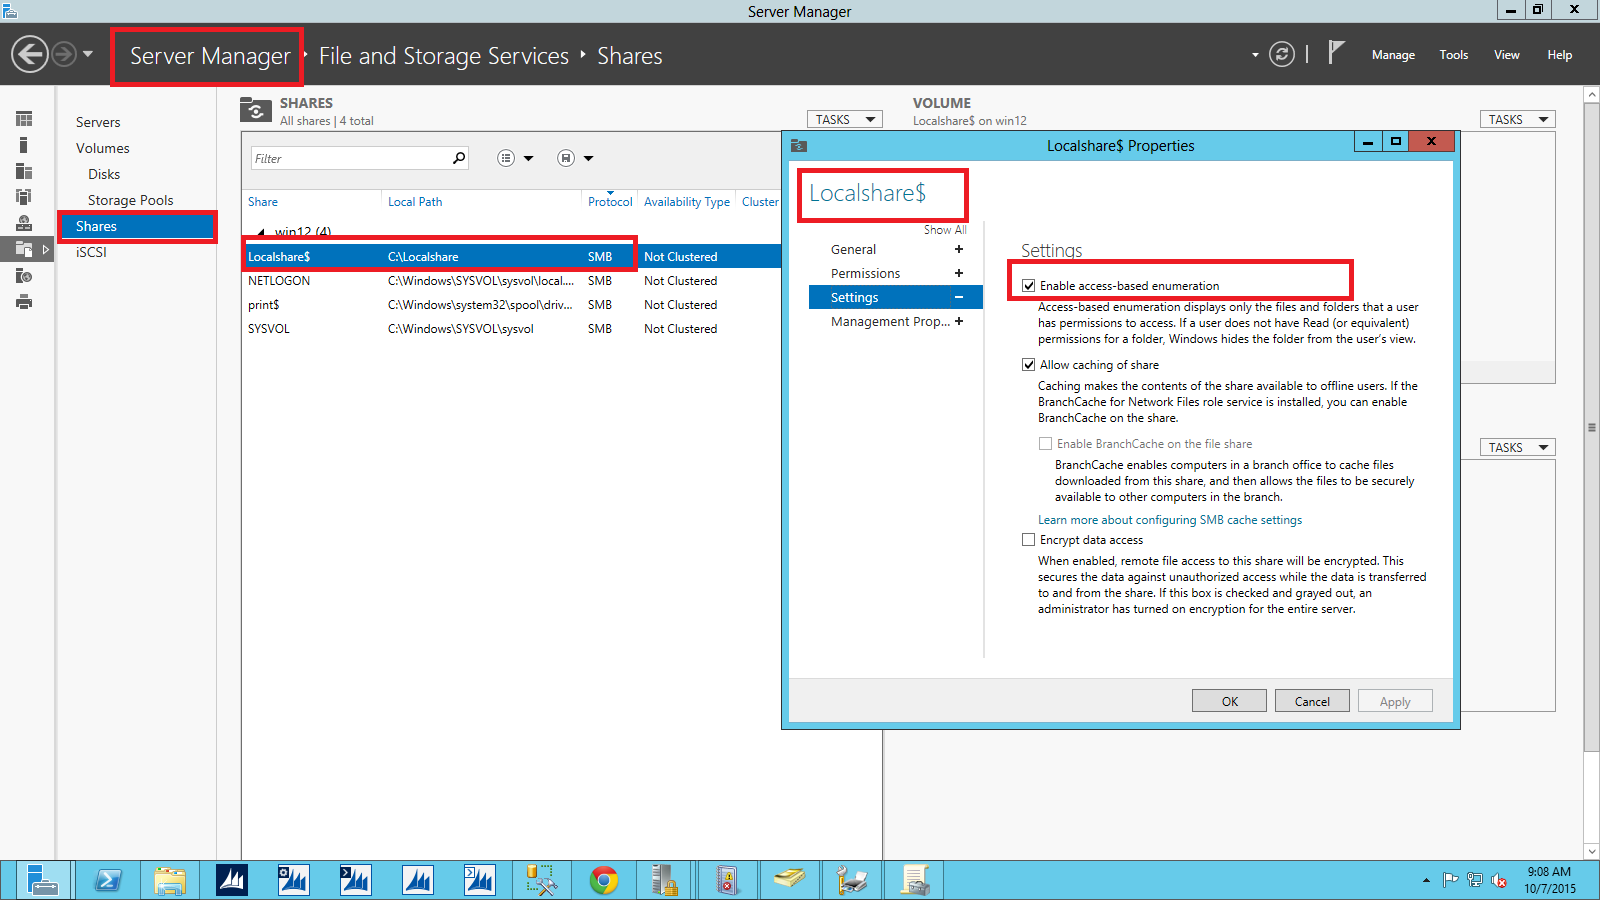Click the back navigation arrow
The width and height of the screenshot is (1600, 900).
(29, 53)
